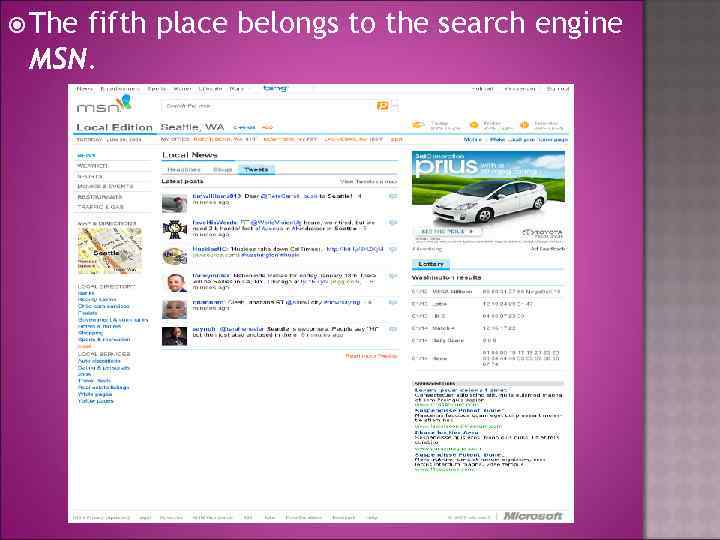Click HuskiesRC username in the tweet
The image size is (720, 540).
click(x=210, y=249)
